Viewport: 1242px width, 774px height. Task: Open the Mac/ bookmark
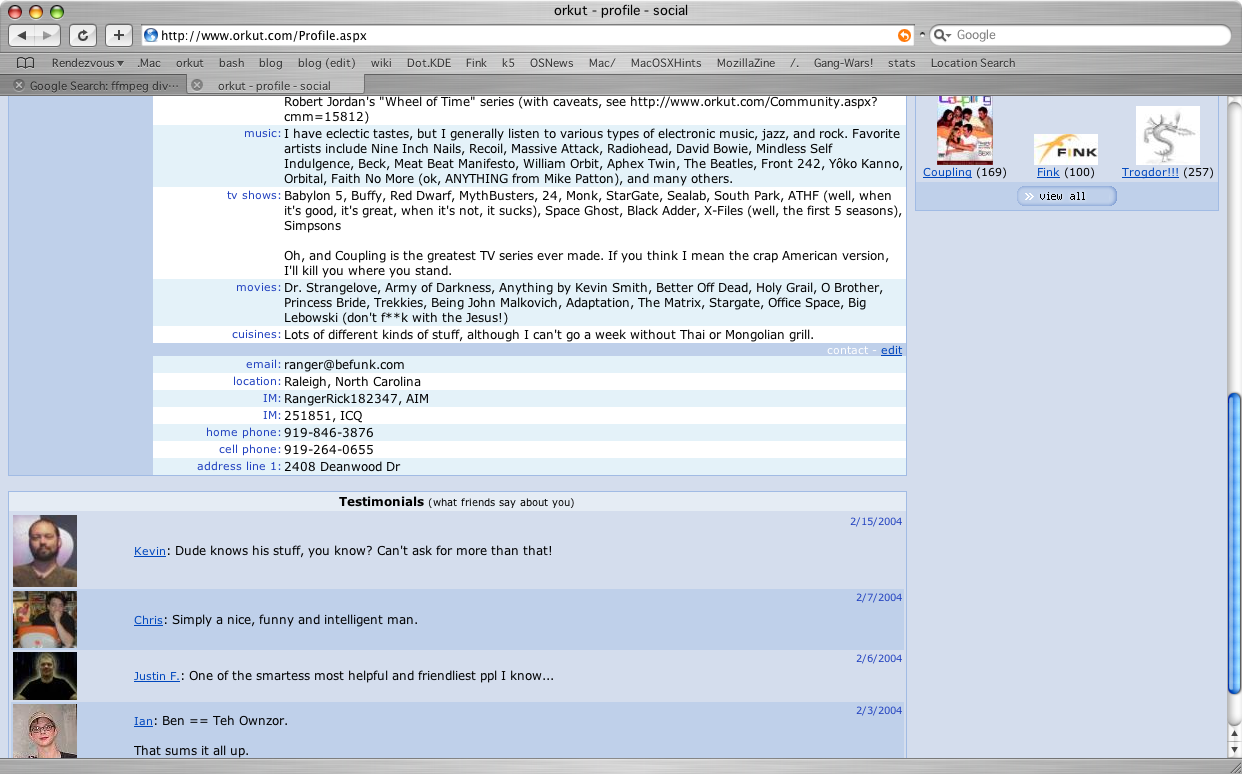602,63
